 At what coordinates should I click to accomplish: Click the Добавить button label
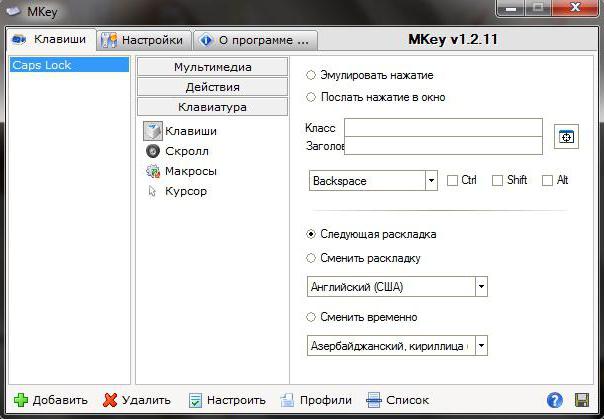click(60, 401)
